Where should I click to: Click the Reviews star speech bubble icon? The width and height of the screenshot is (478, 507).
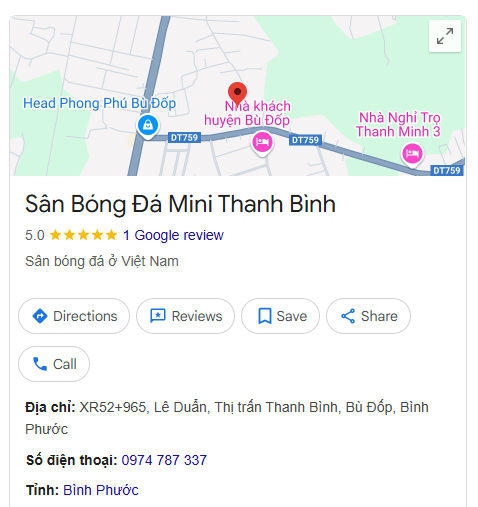(x=158, y=316)
